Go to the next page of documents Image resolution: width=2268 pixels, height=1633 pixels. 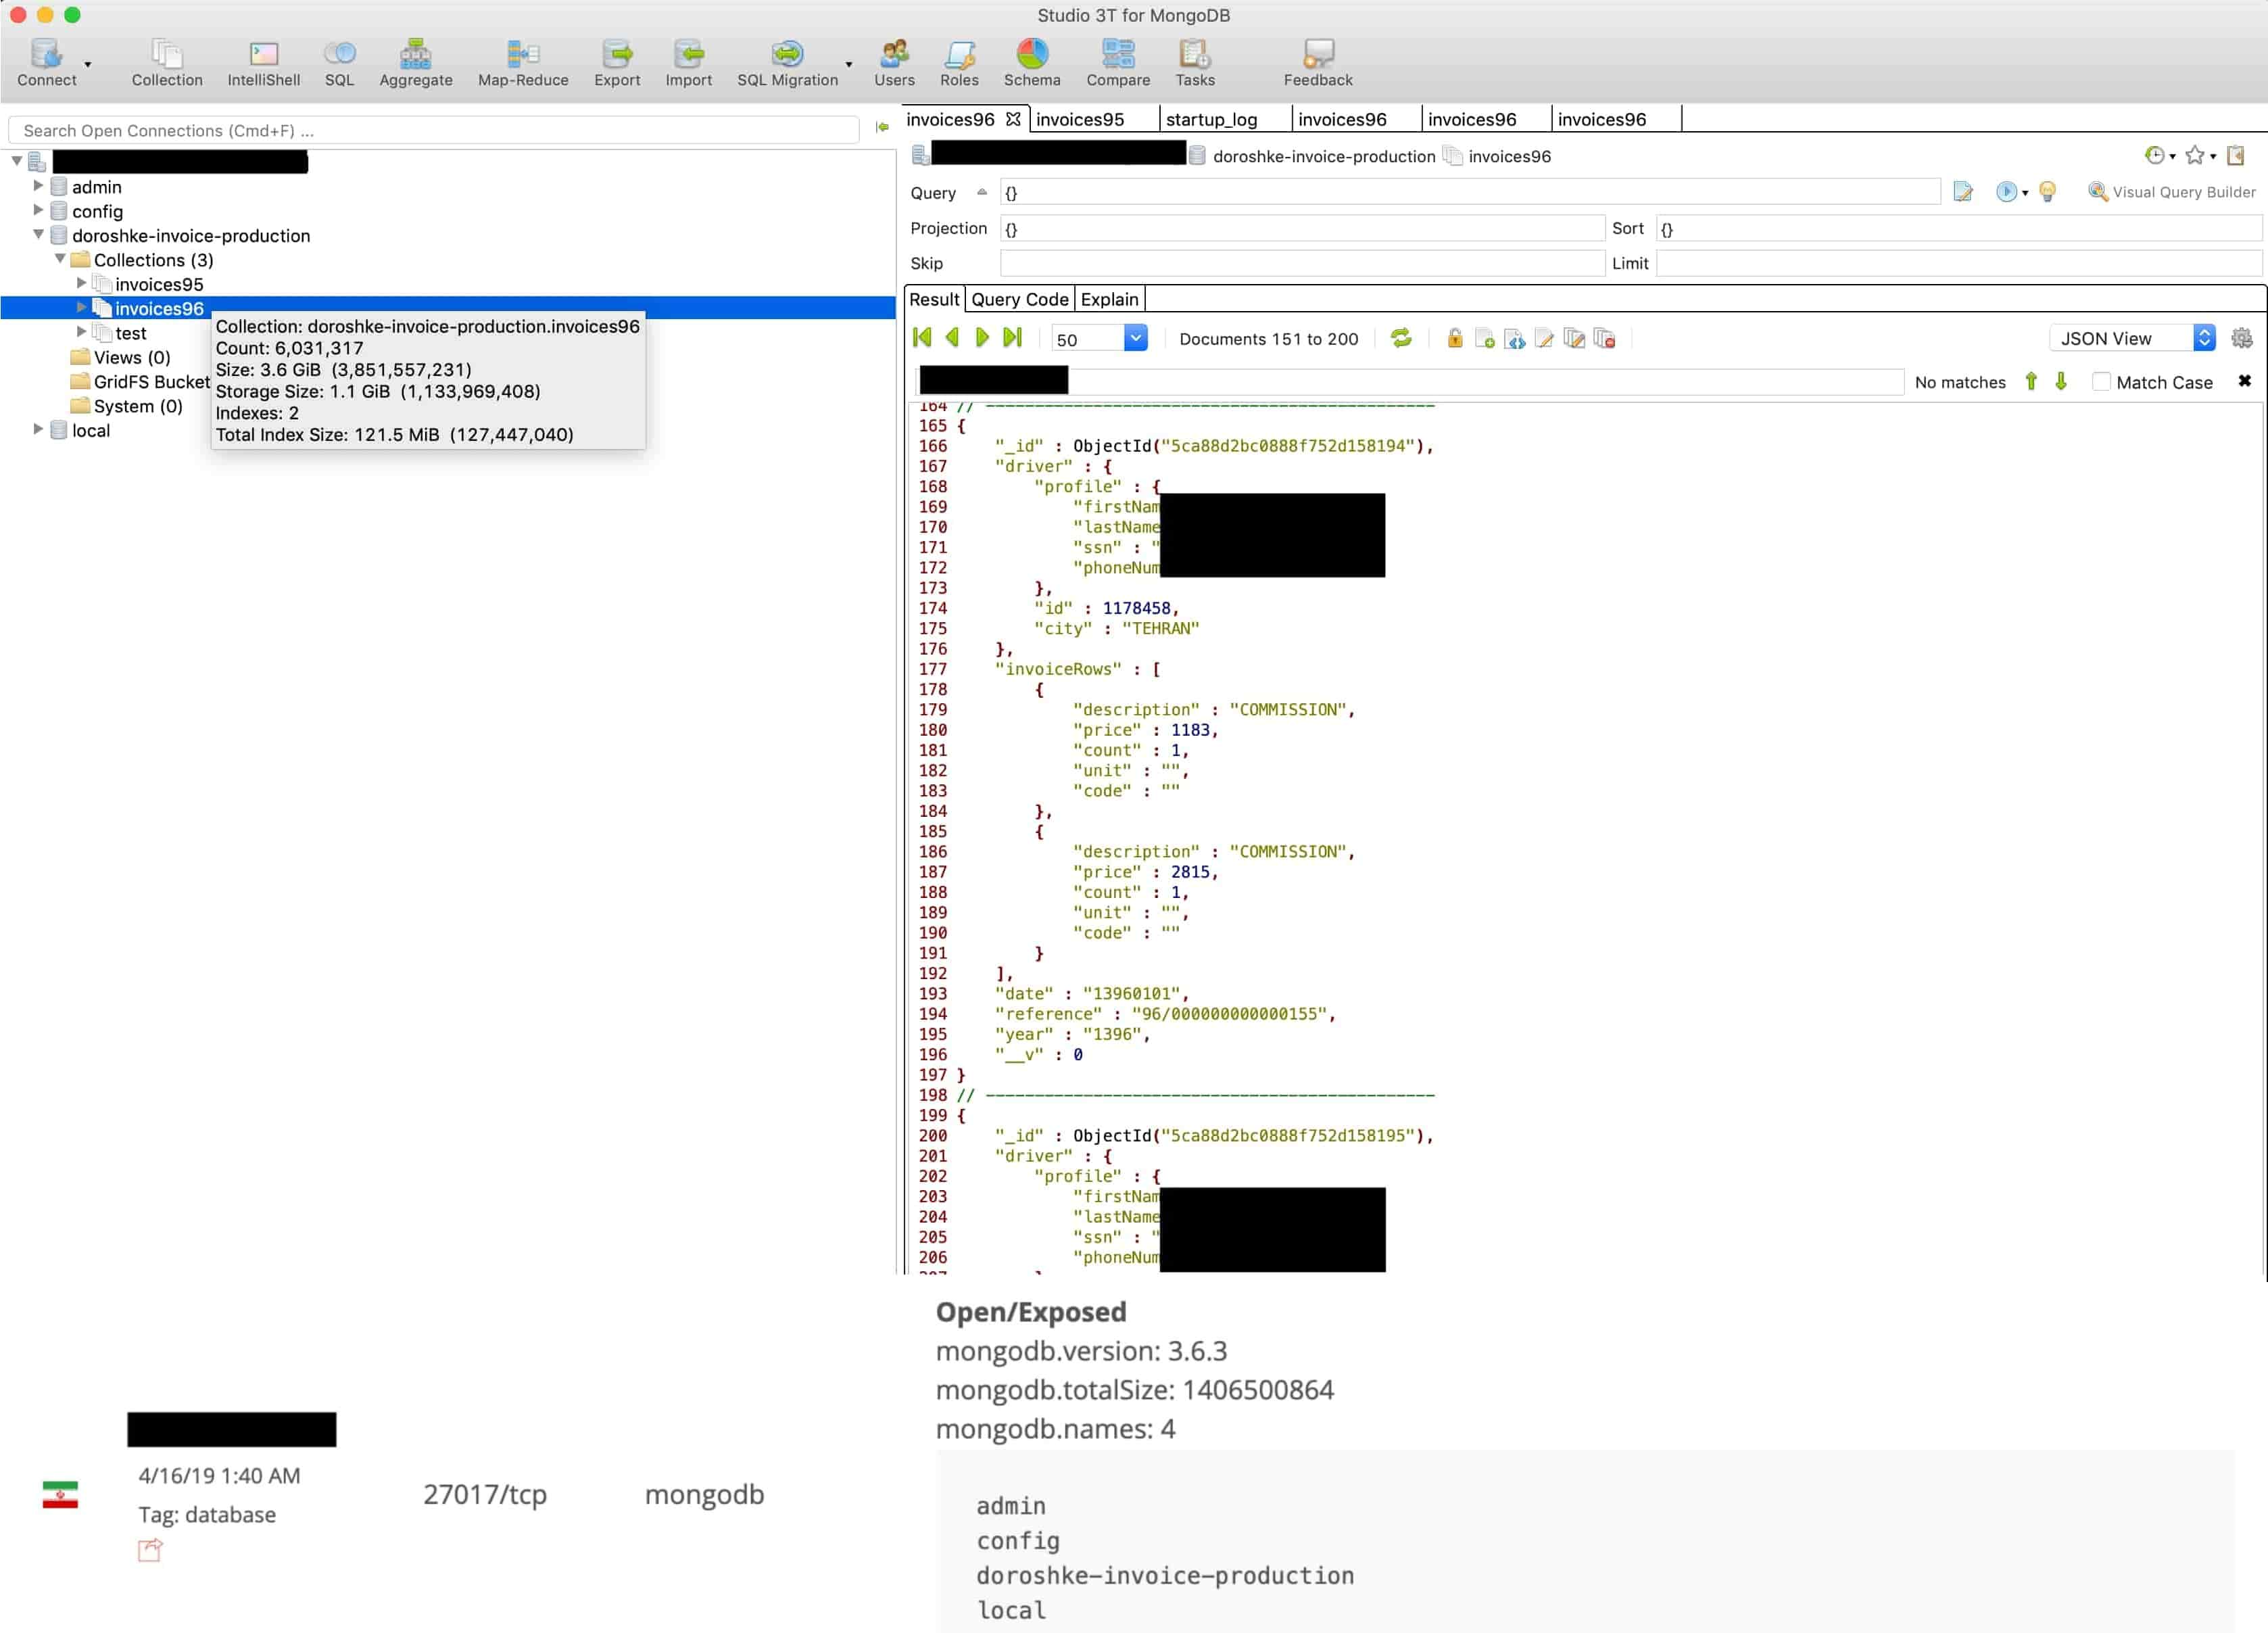982,338
